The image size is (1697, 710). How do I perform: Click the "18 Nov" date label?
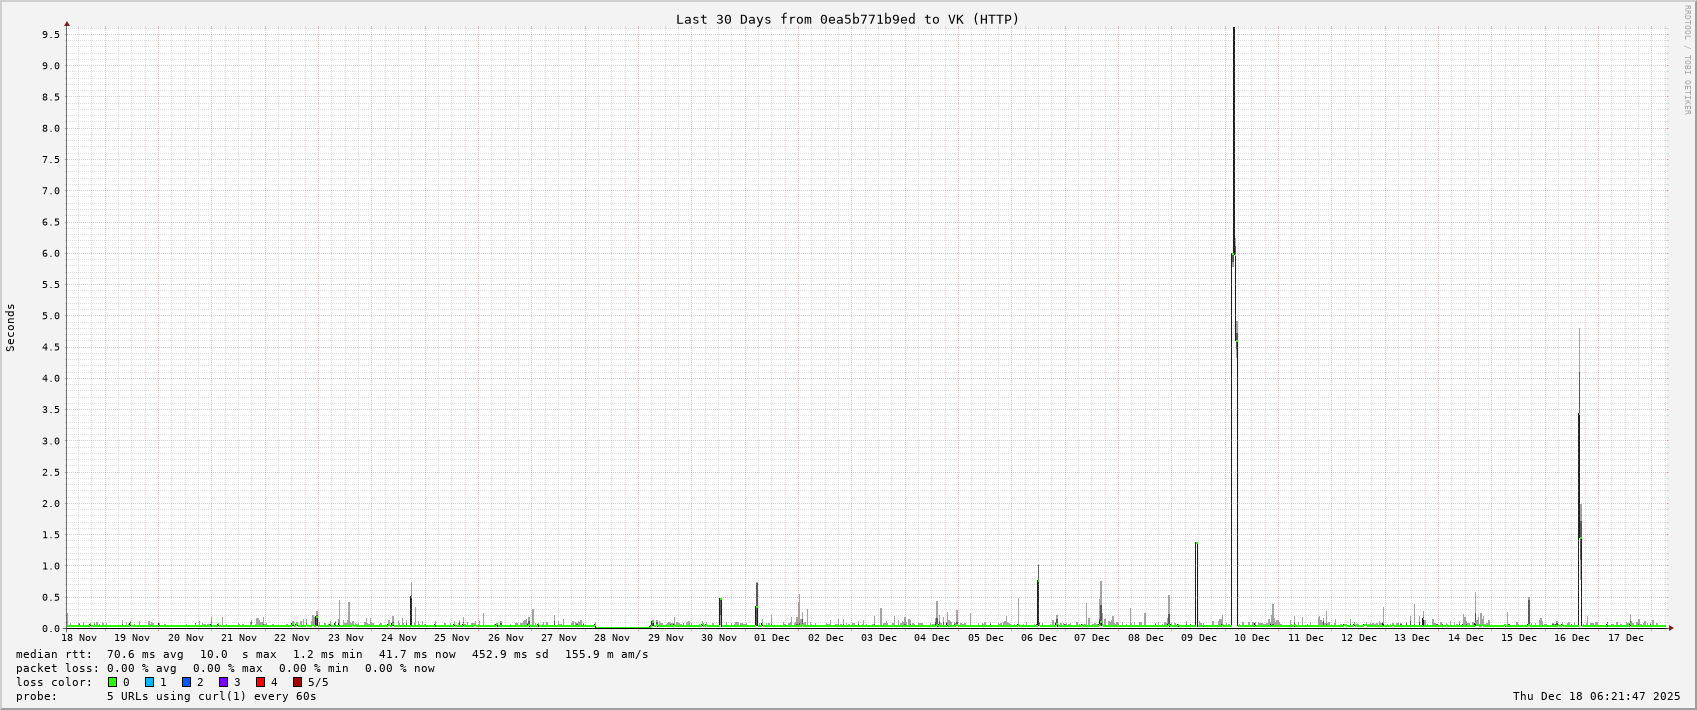click(79, 638)
